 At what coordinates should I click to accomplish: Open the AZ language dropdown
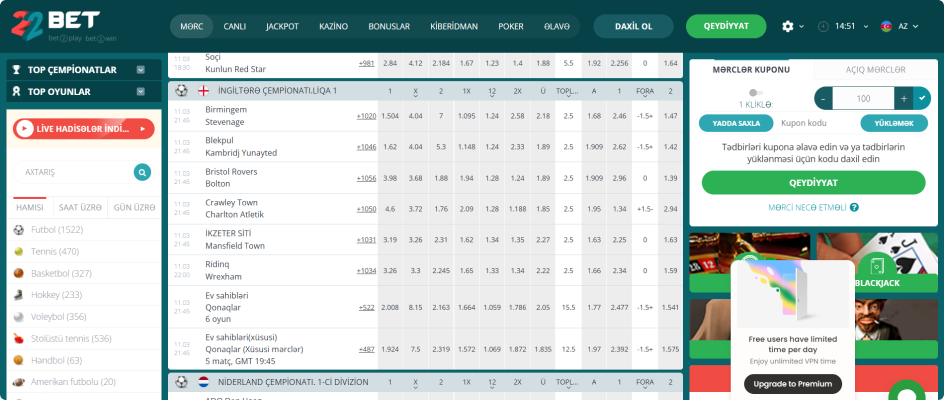[x=916, y=27]
